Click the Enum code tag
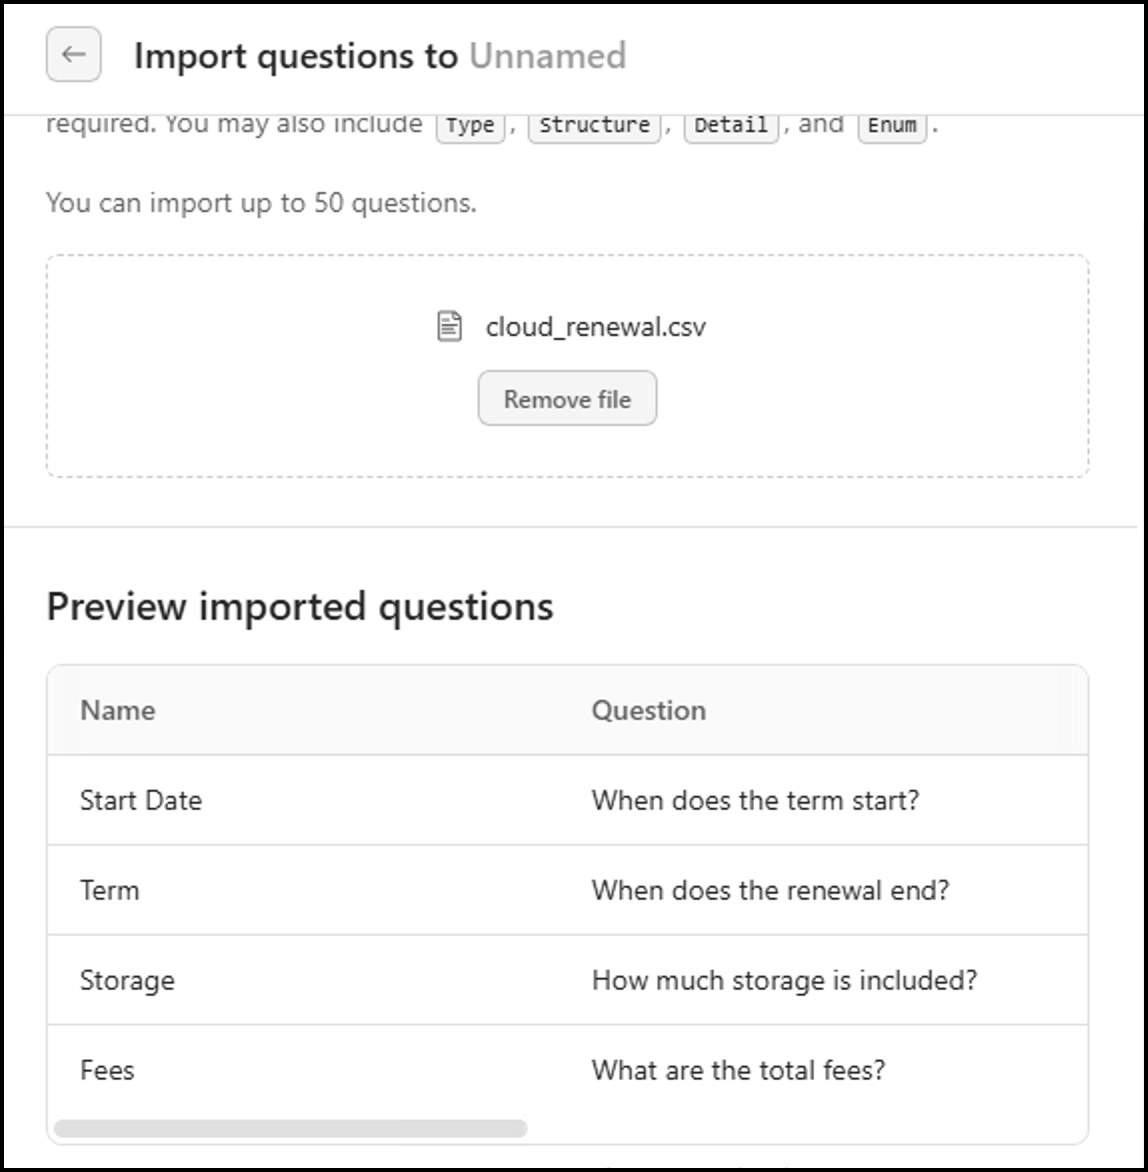This screenshot has width=1148, height=1172. (x=892, y=125)
